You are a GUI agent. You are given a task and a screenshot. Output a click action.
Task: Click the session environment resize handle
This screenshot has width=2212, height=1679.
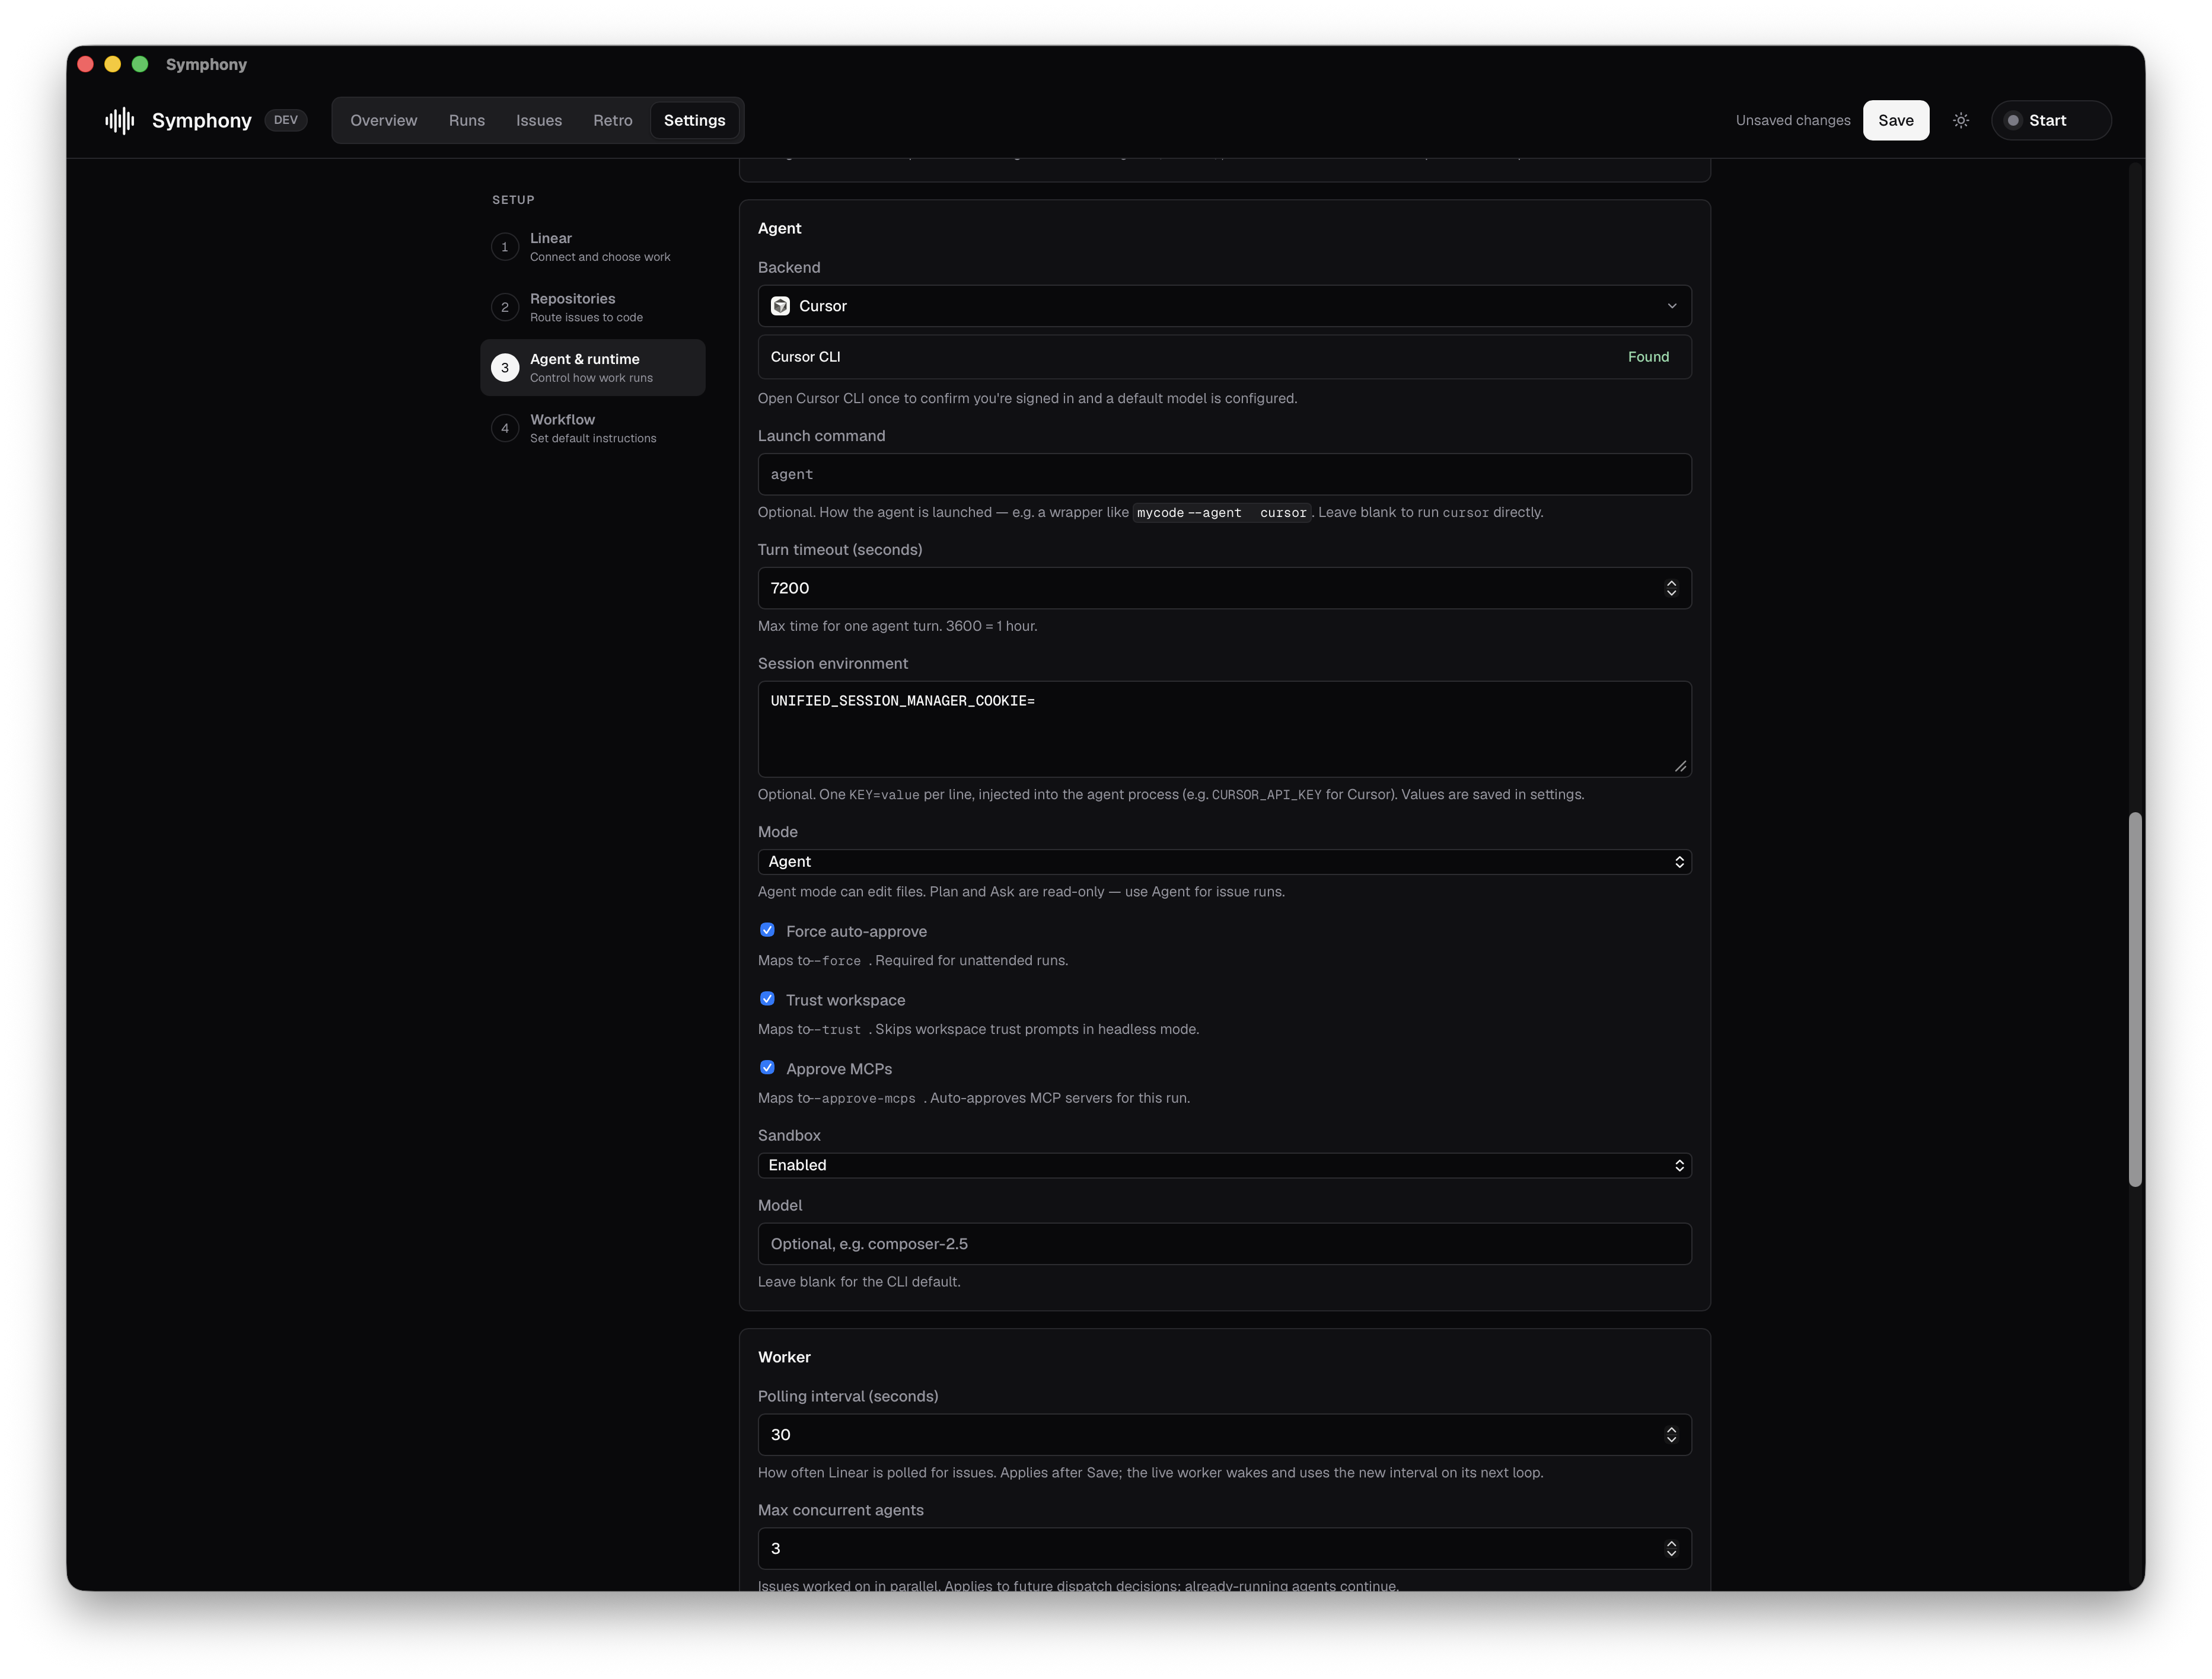pos(1680,766)
